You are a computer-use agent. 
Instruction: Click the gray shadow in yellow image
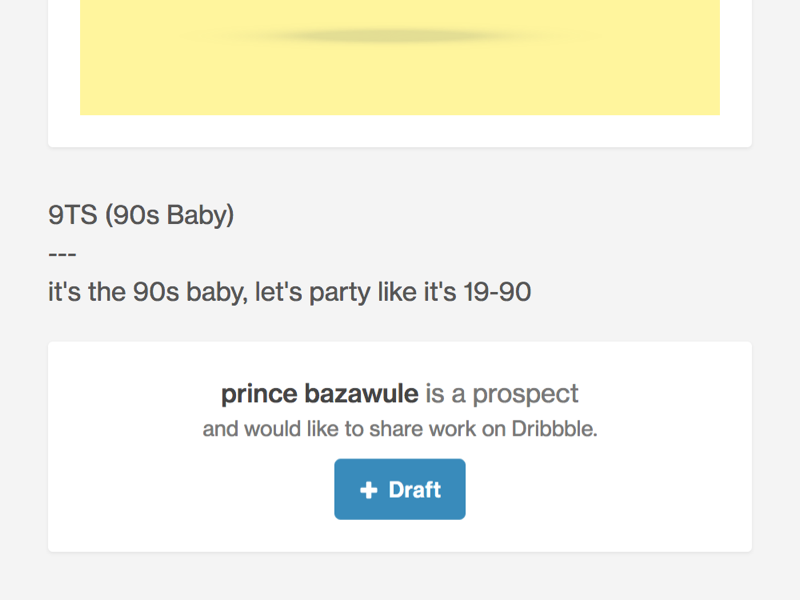click(398, 37)
